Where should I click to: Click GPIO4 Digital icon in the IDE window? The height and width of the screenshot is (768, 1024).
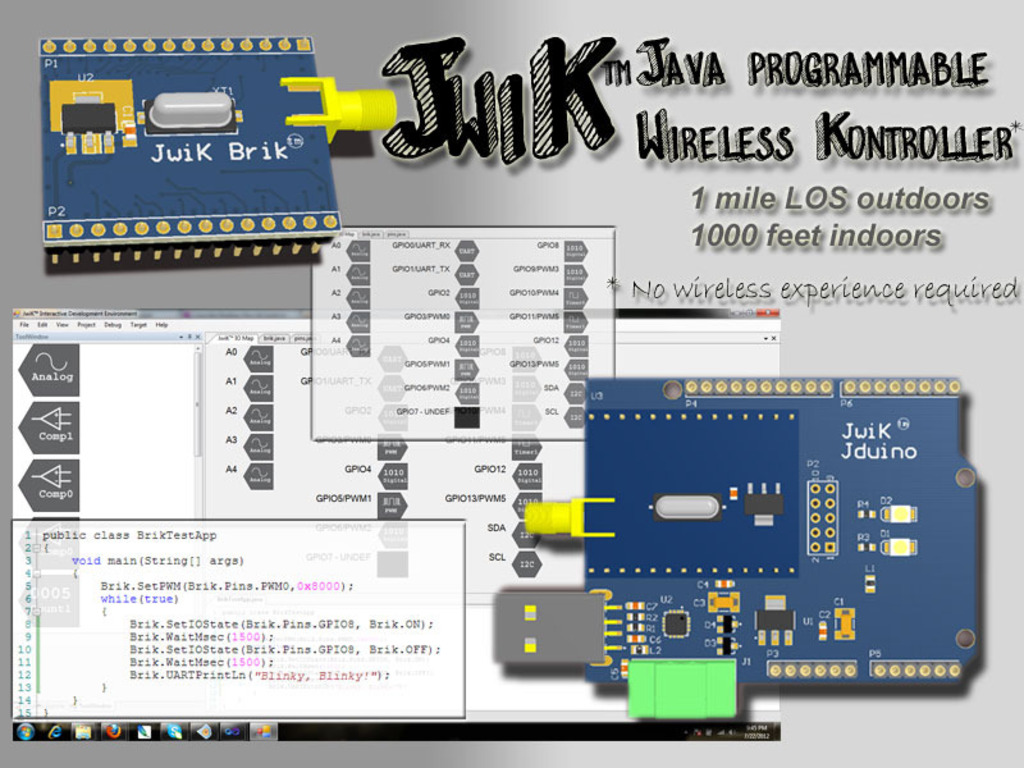coord(393,476)
